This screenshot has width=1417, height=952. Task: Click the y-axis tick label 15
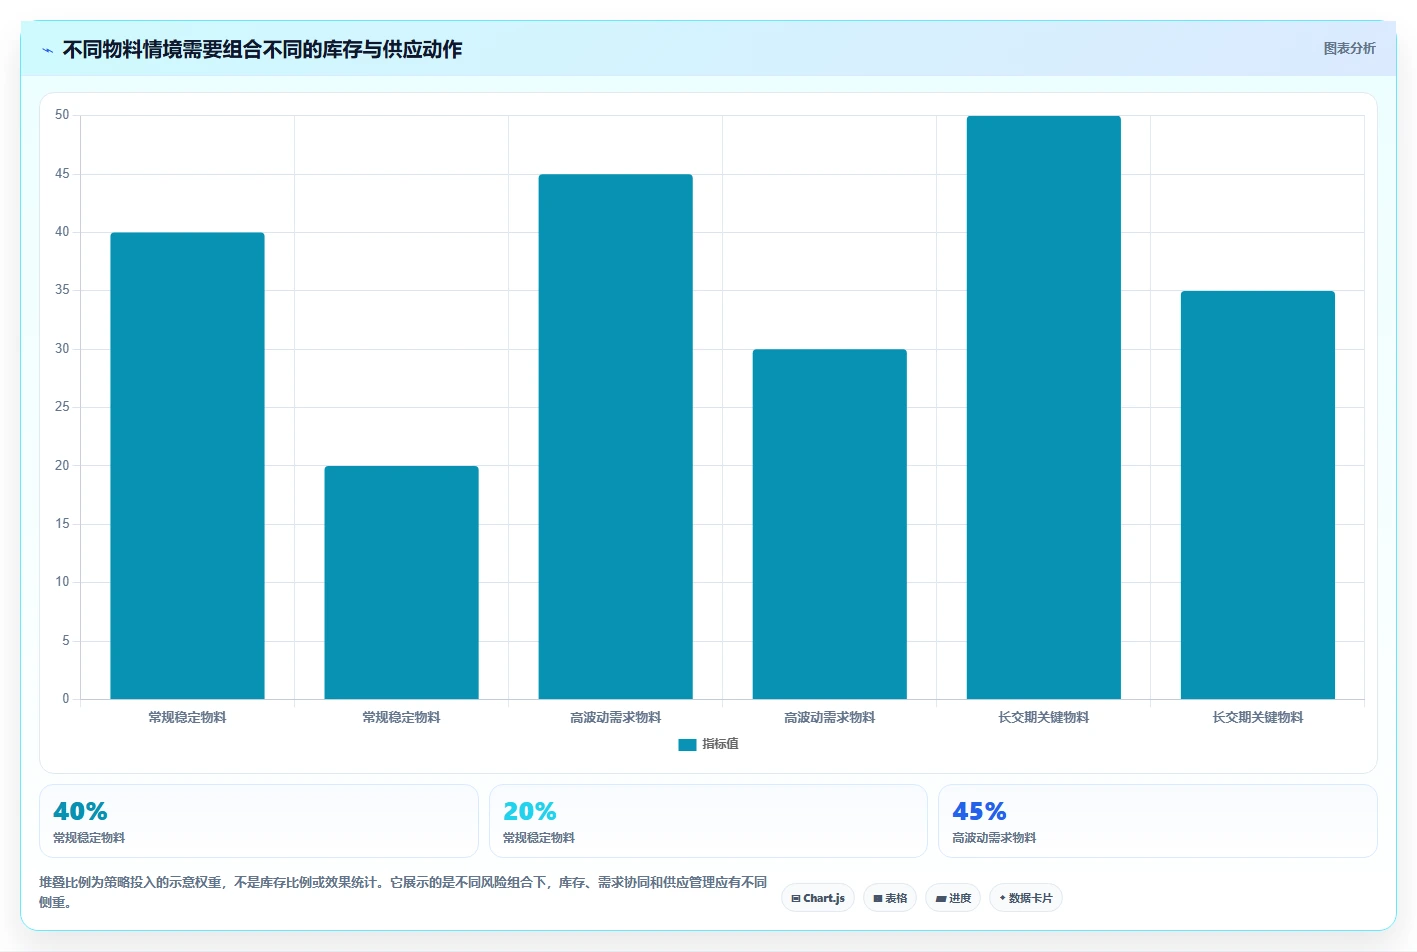[x=62, y=524]
